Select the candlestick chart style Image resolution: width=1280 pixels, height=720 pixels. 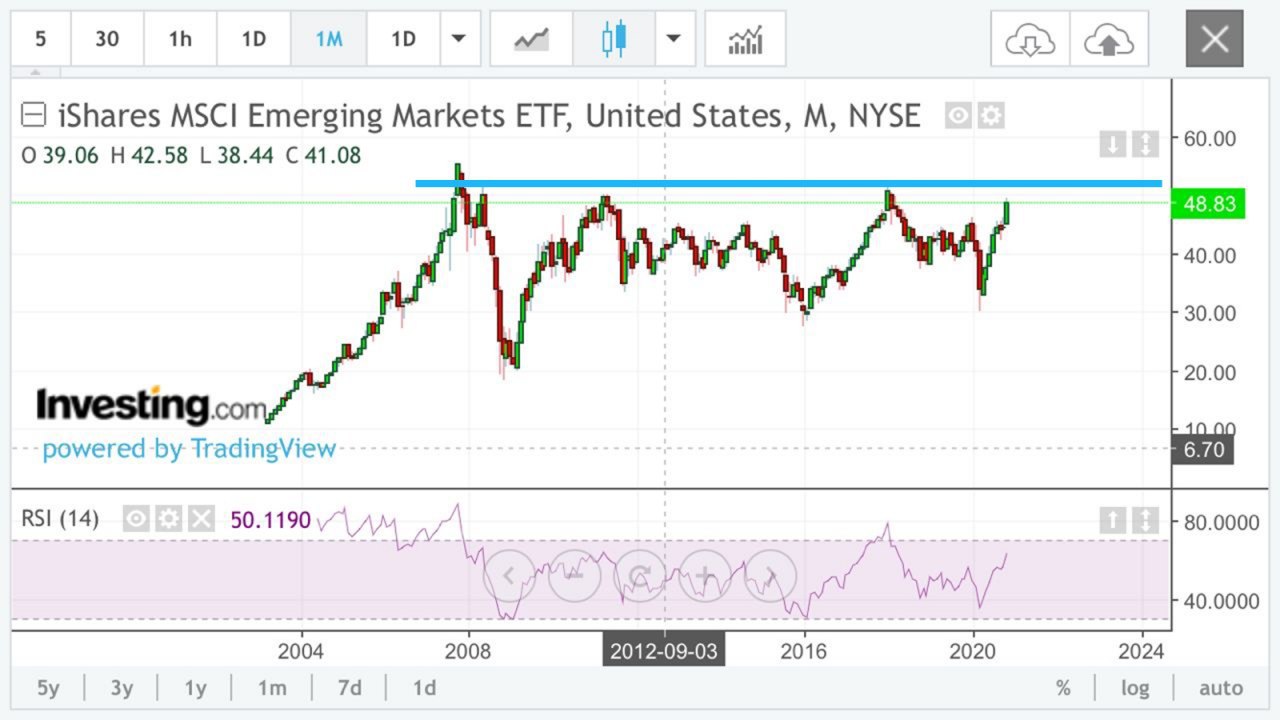(x=614, y=39)
